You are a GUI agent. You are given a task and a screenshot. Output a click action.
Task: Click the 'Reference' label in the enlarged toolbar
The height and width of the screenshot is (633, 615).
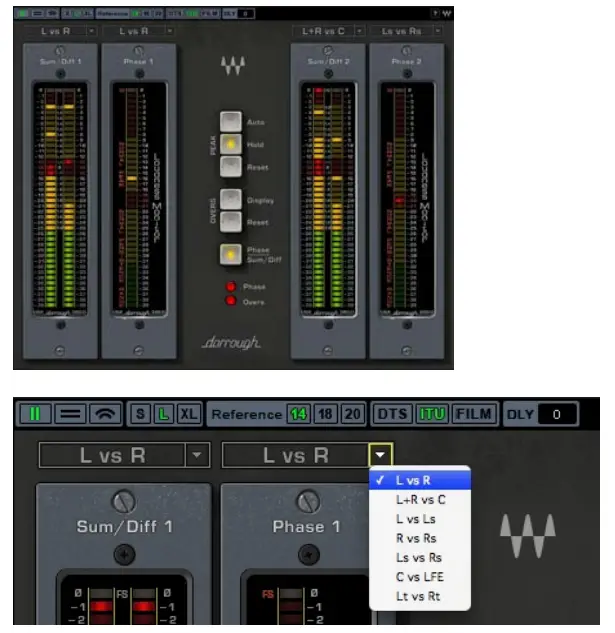(246, 415)
